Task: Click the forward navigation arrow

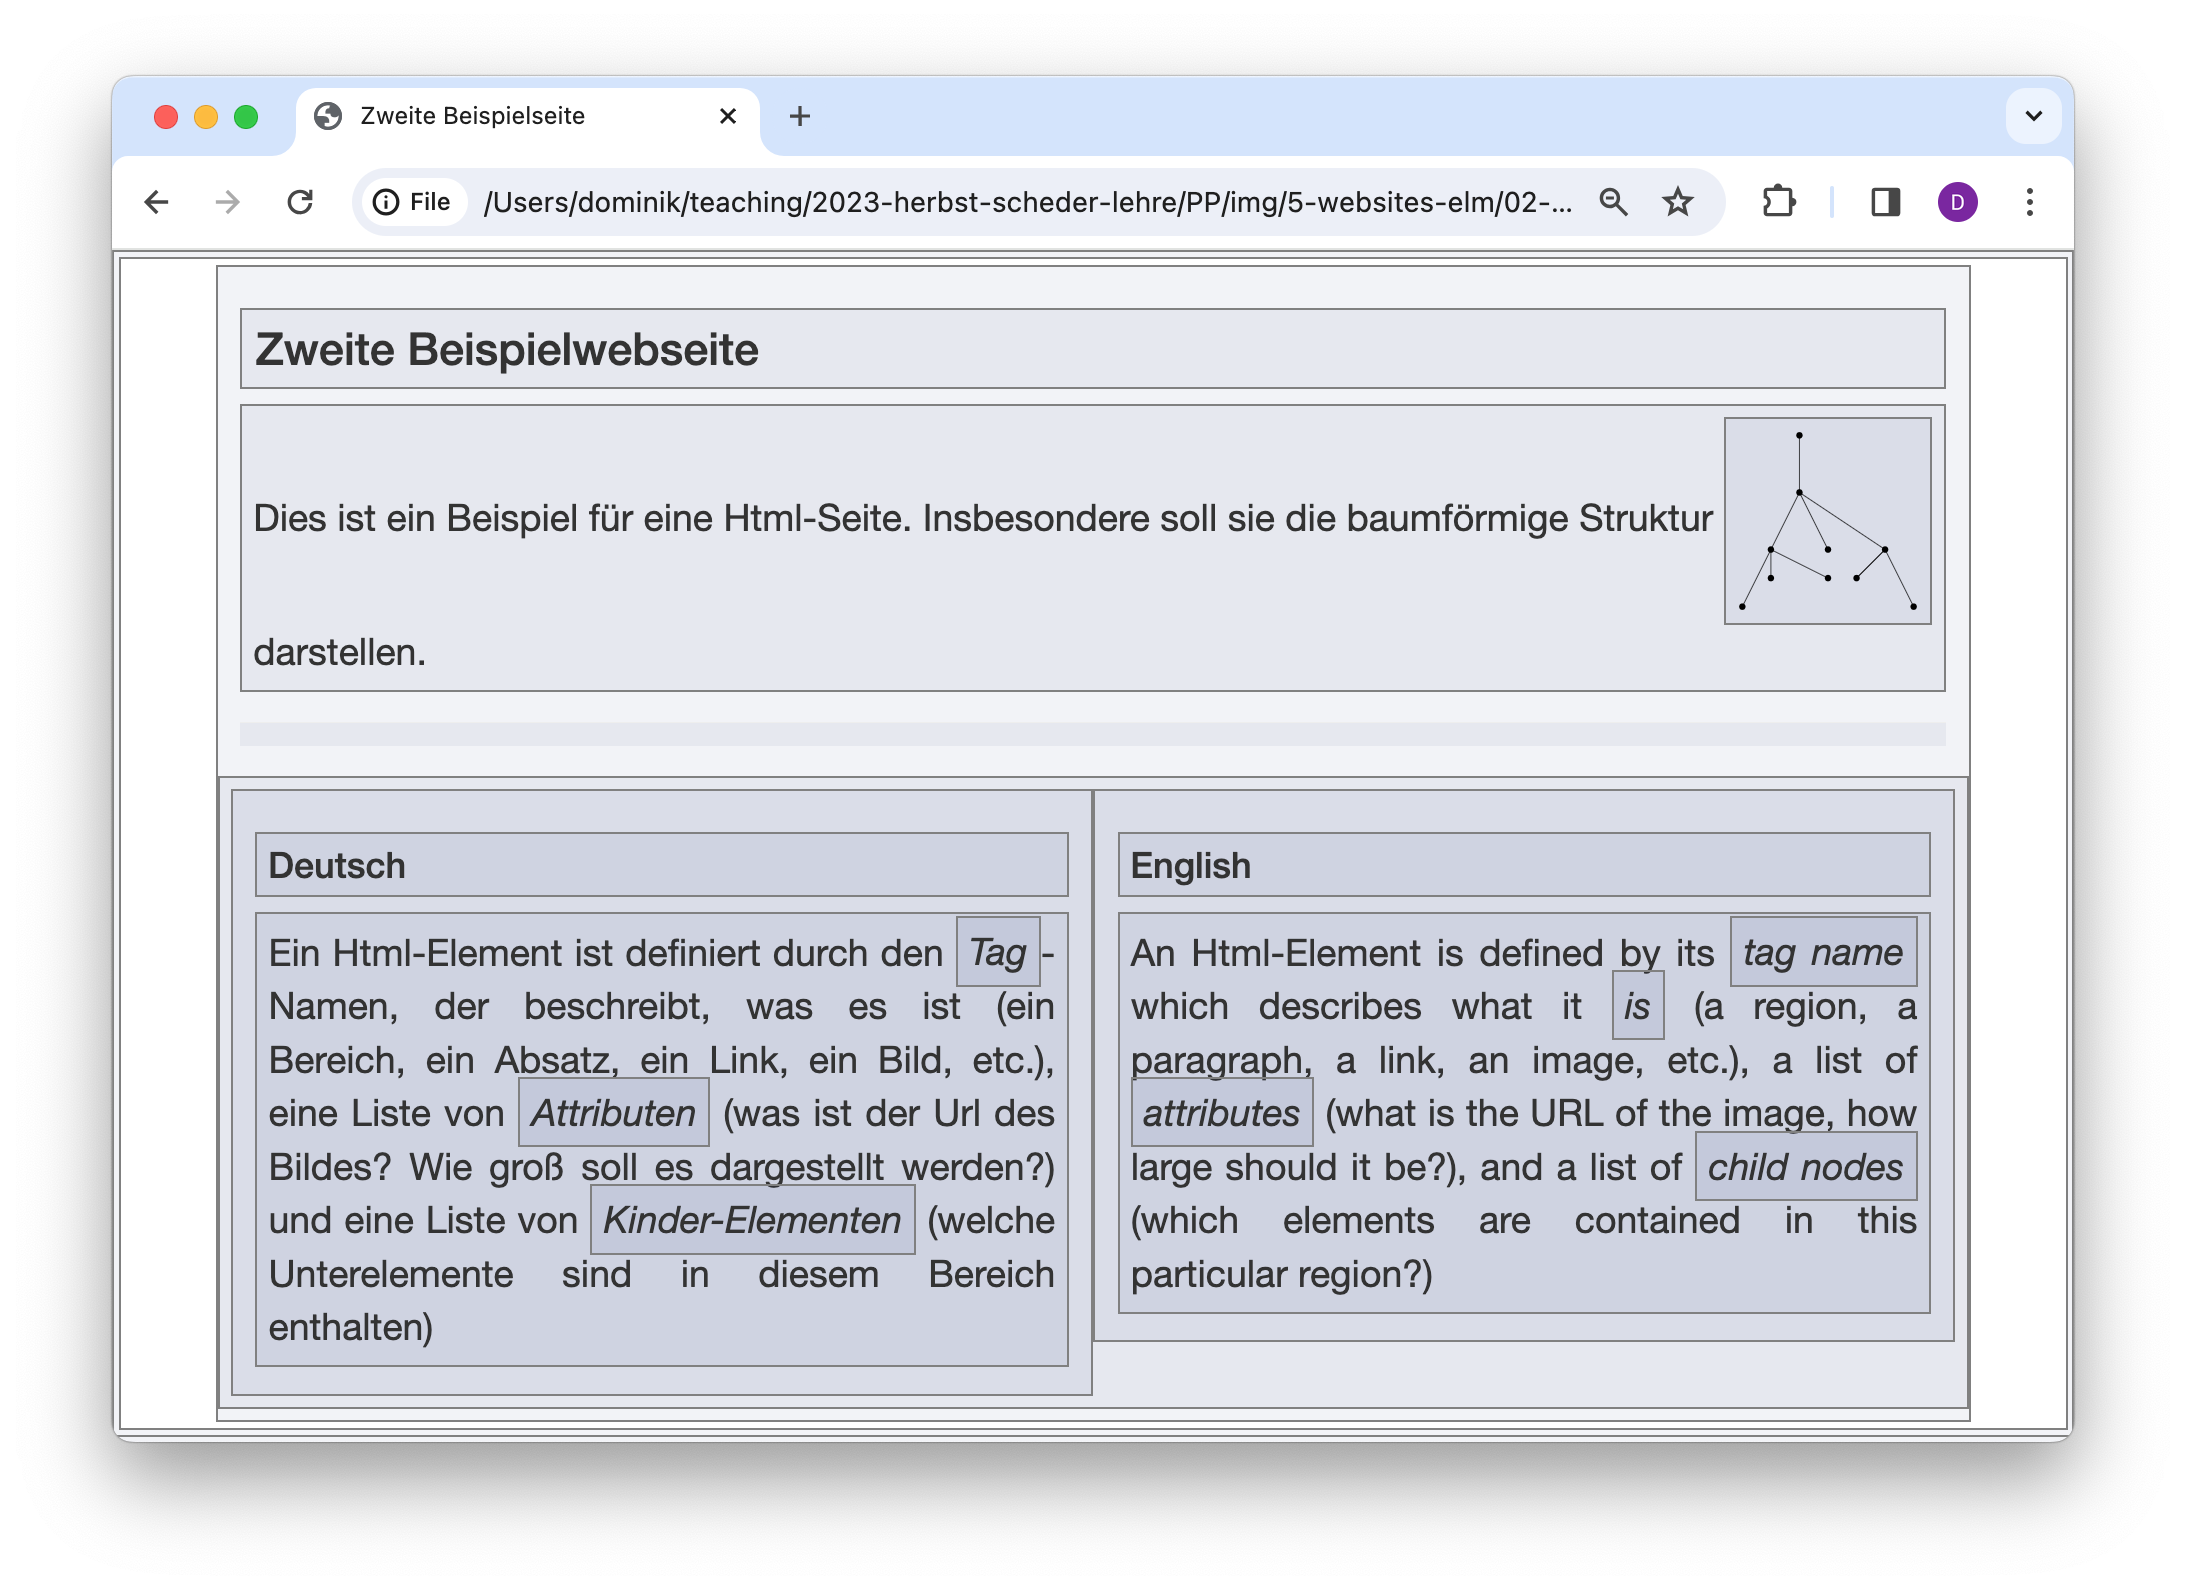Action: [x=228, y=202]
